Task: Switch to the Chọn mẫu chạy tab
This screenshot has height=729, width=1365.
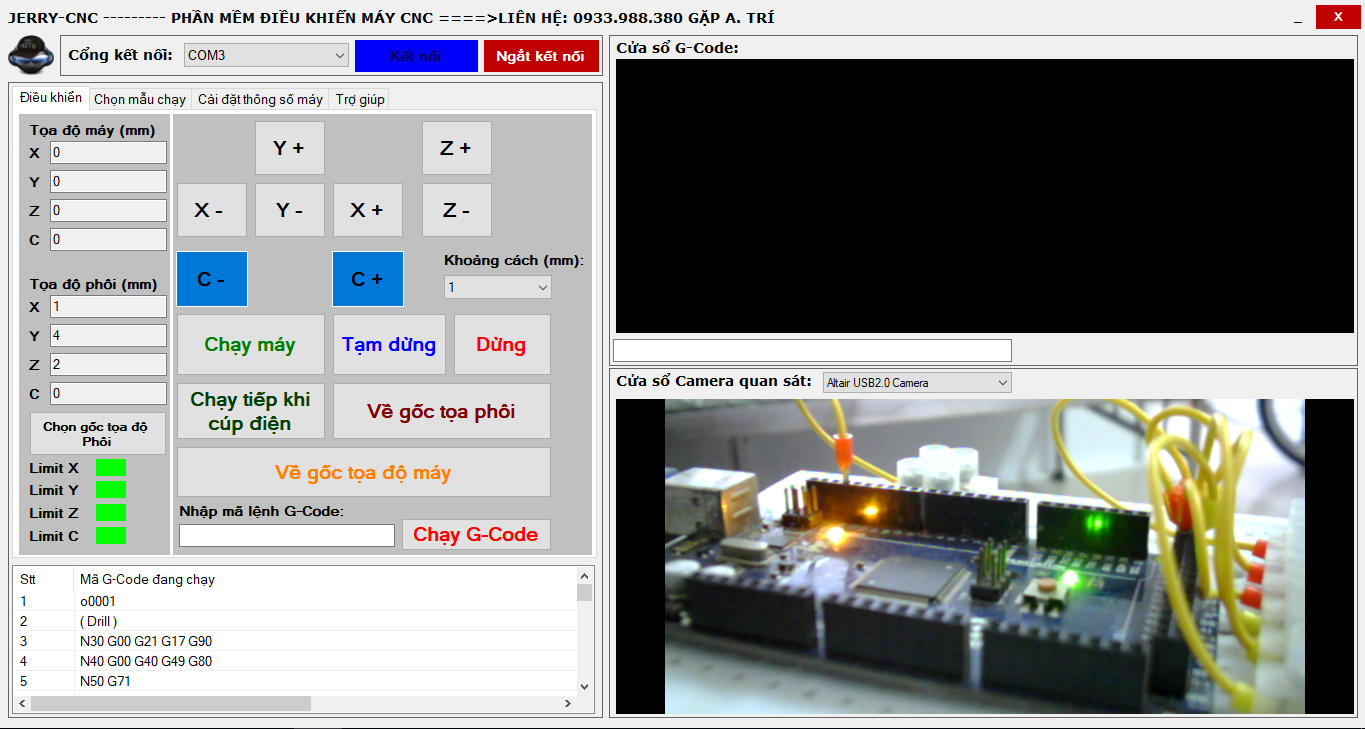Action: tap(139, 99)
